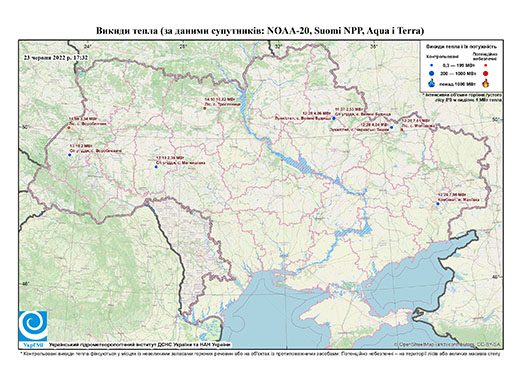
Task: Click the legend's large red circle
Action: 486,73
